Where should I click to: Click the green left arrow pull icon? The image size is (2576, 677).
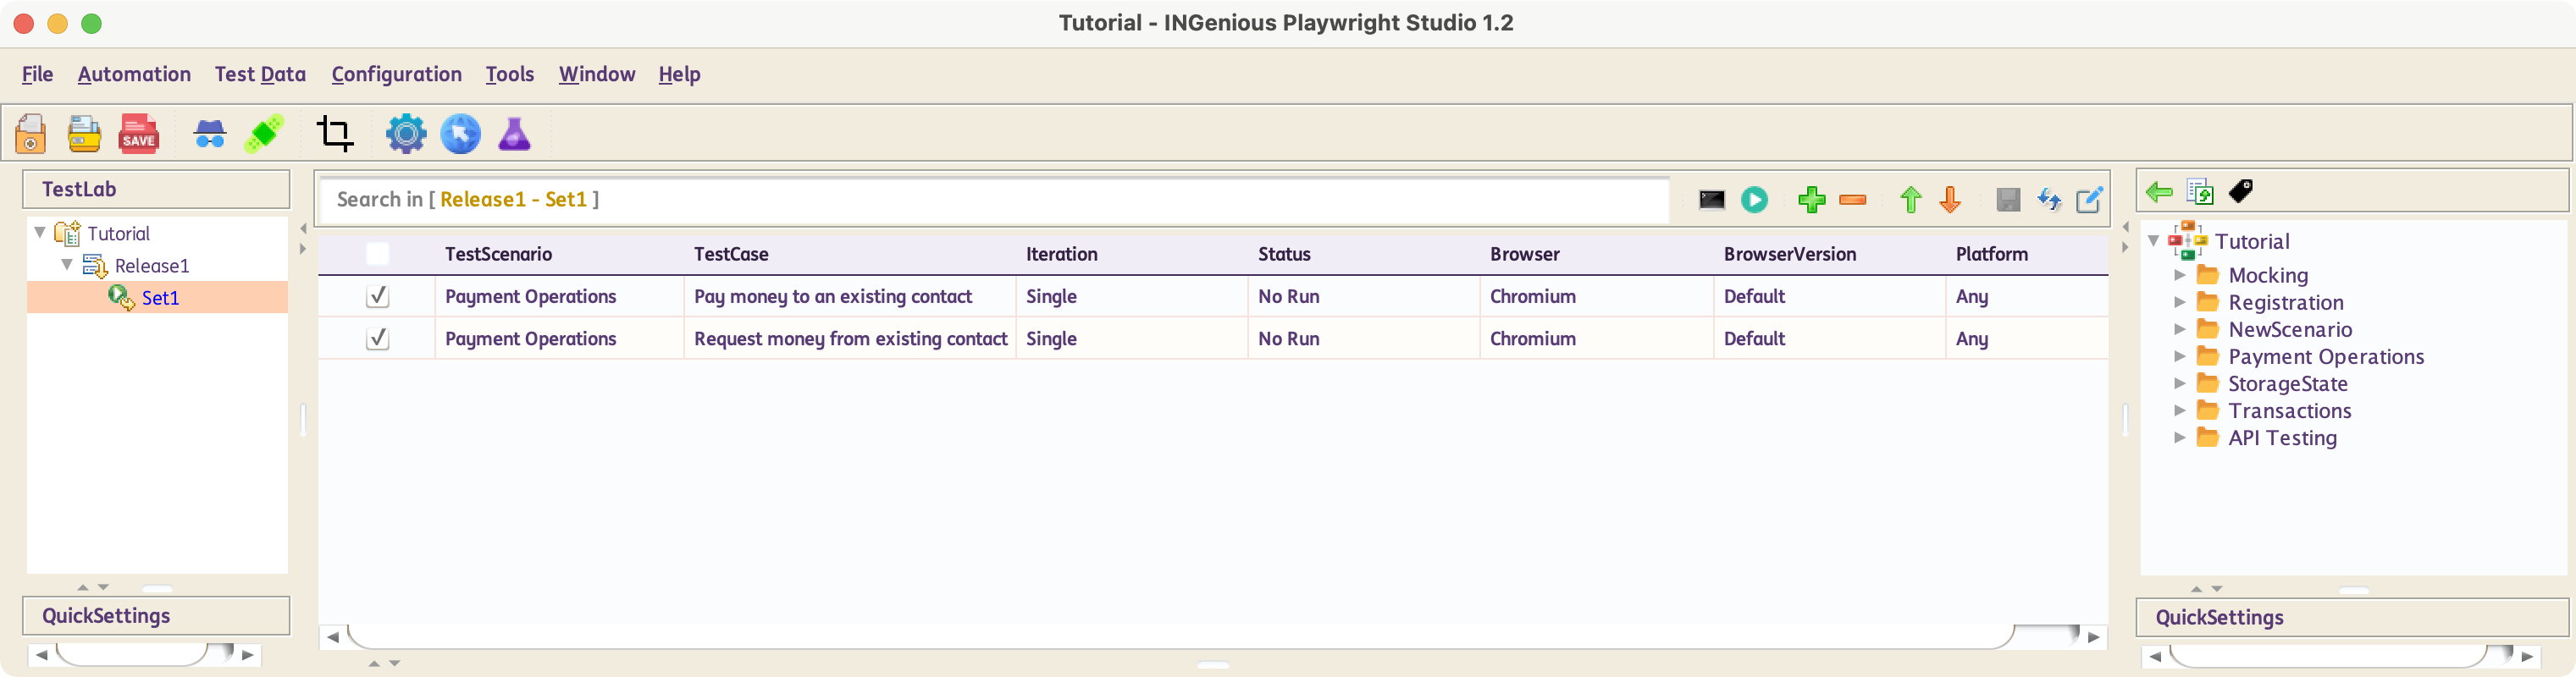pyautogui.click(x=2159, y=192)
